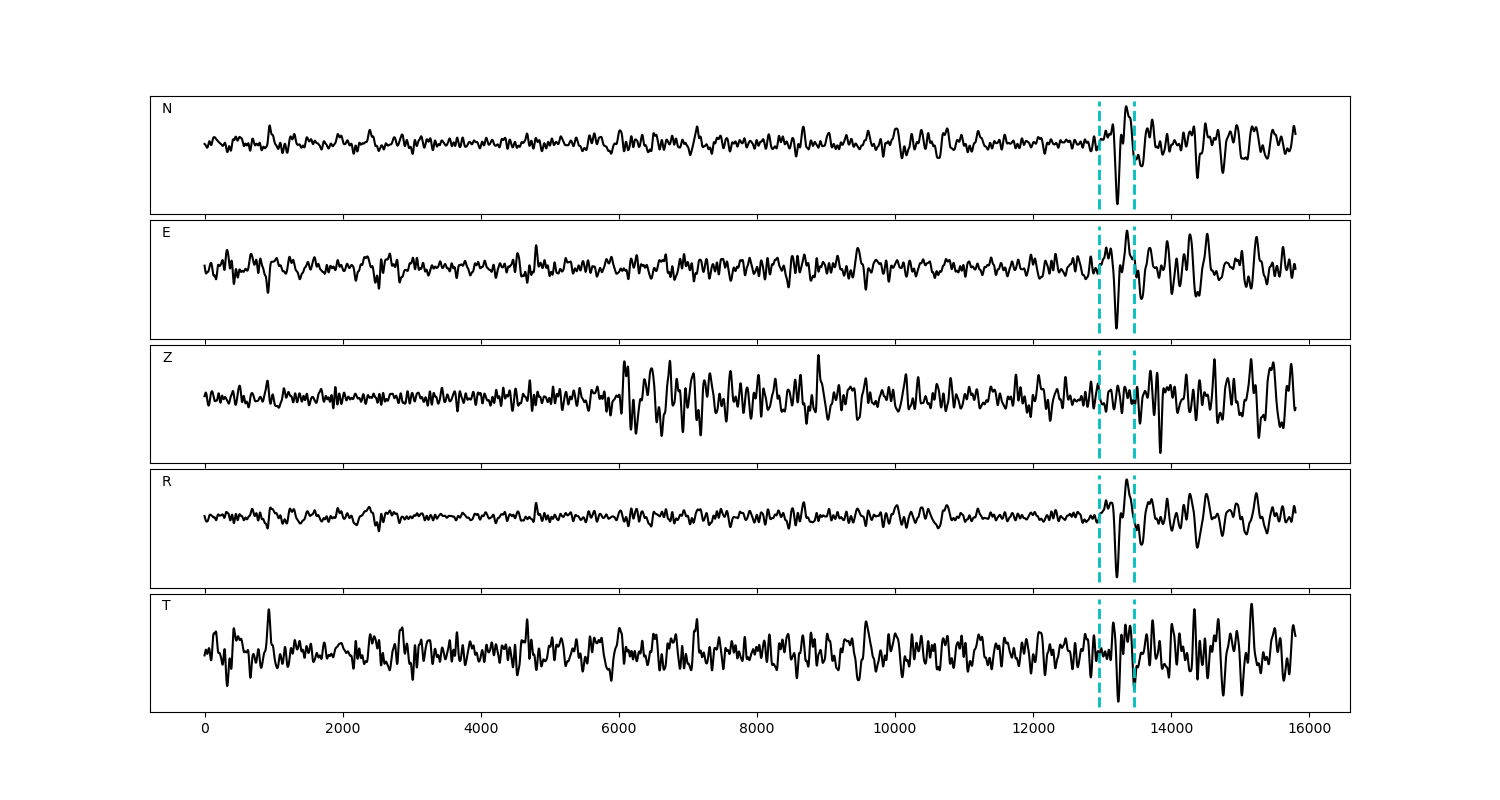Image resolution: width=1500 pixels, height=800 pixels.
Task: Click the x-axis tick label 10000
Action: point(895,730)
